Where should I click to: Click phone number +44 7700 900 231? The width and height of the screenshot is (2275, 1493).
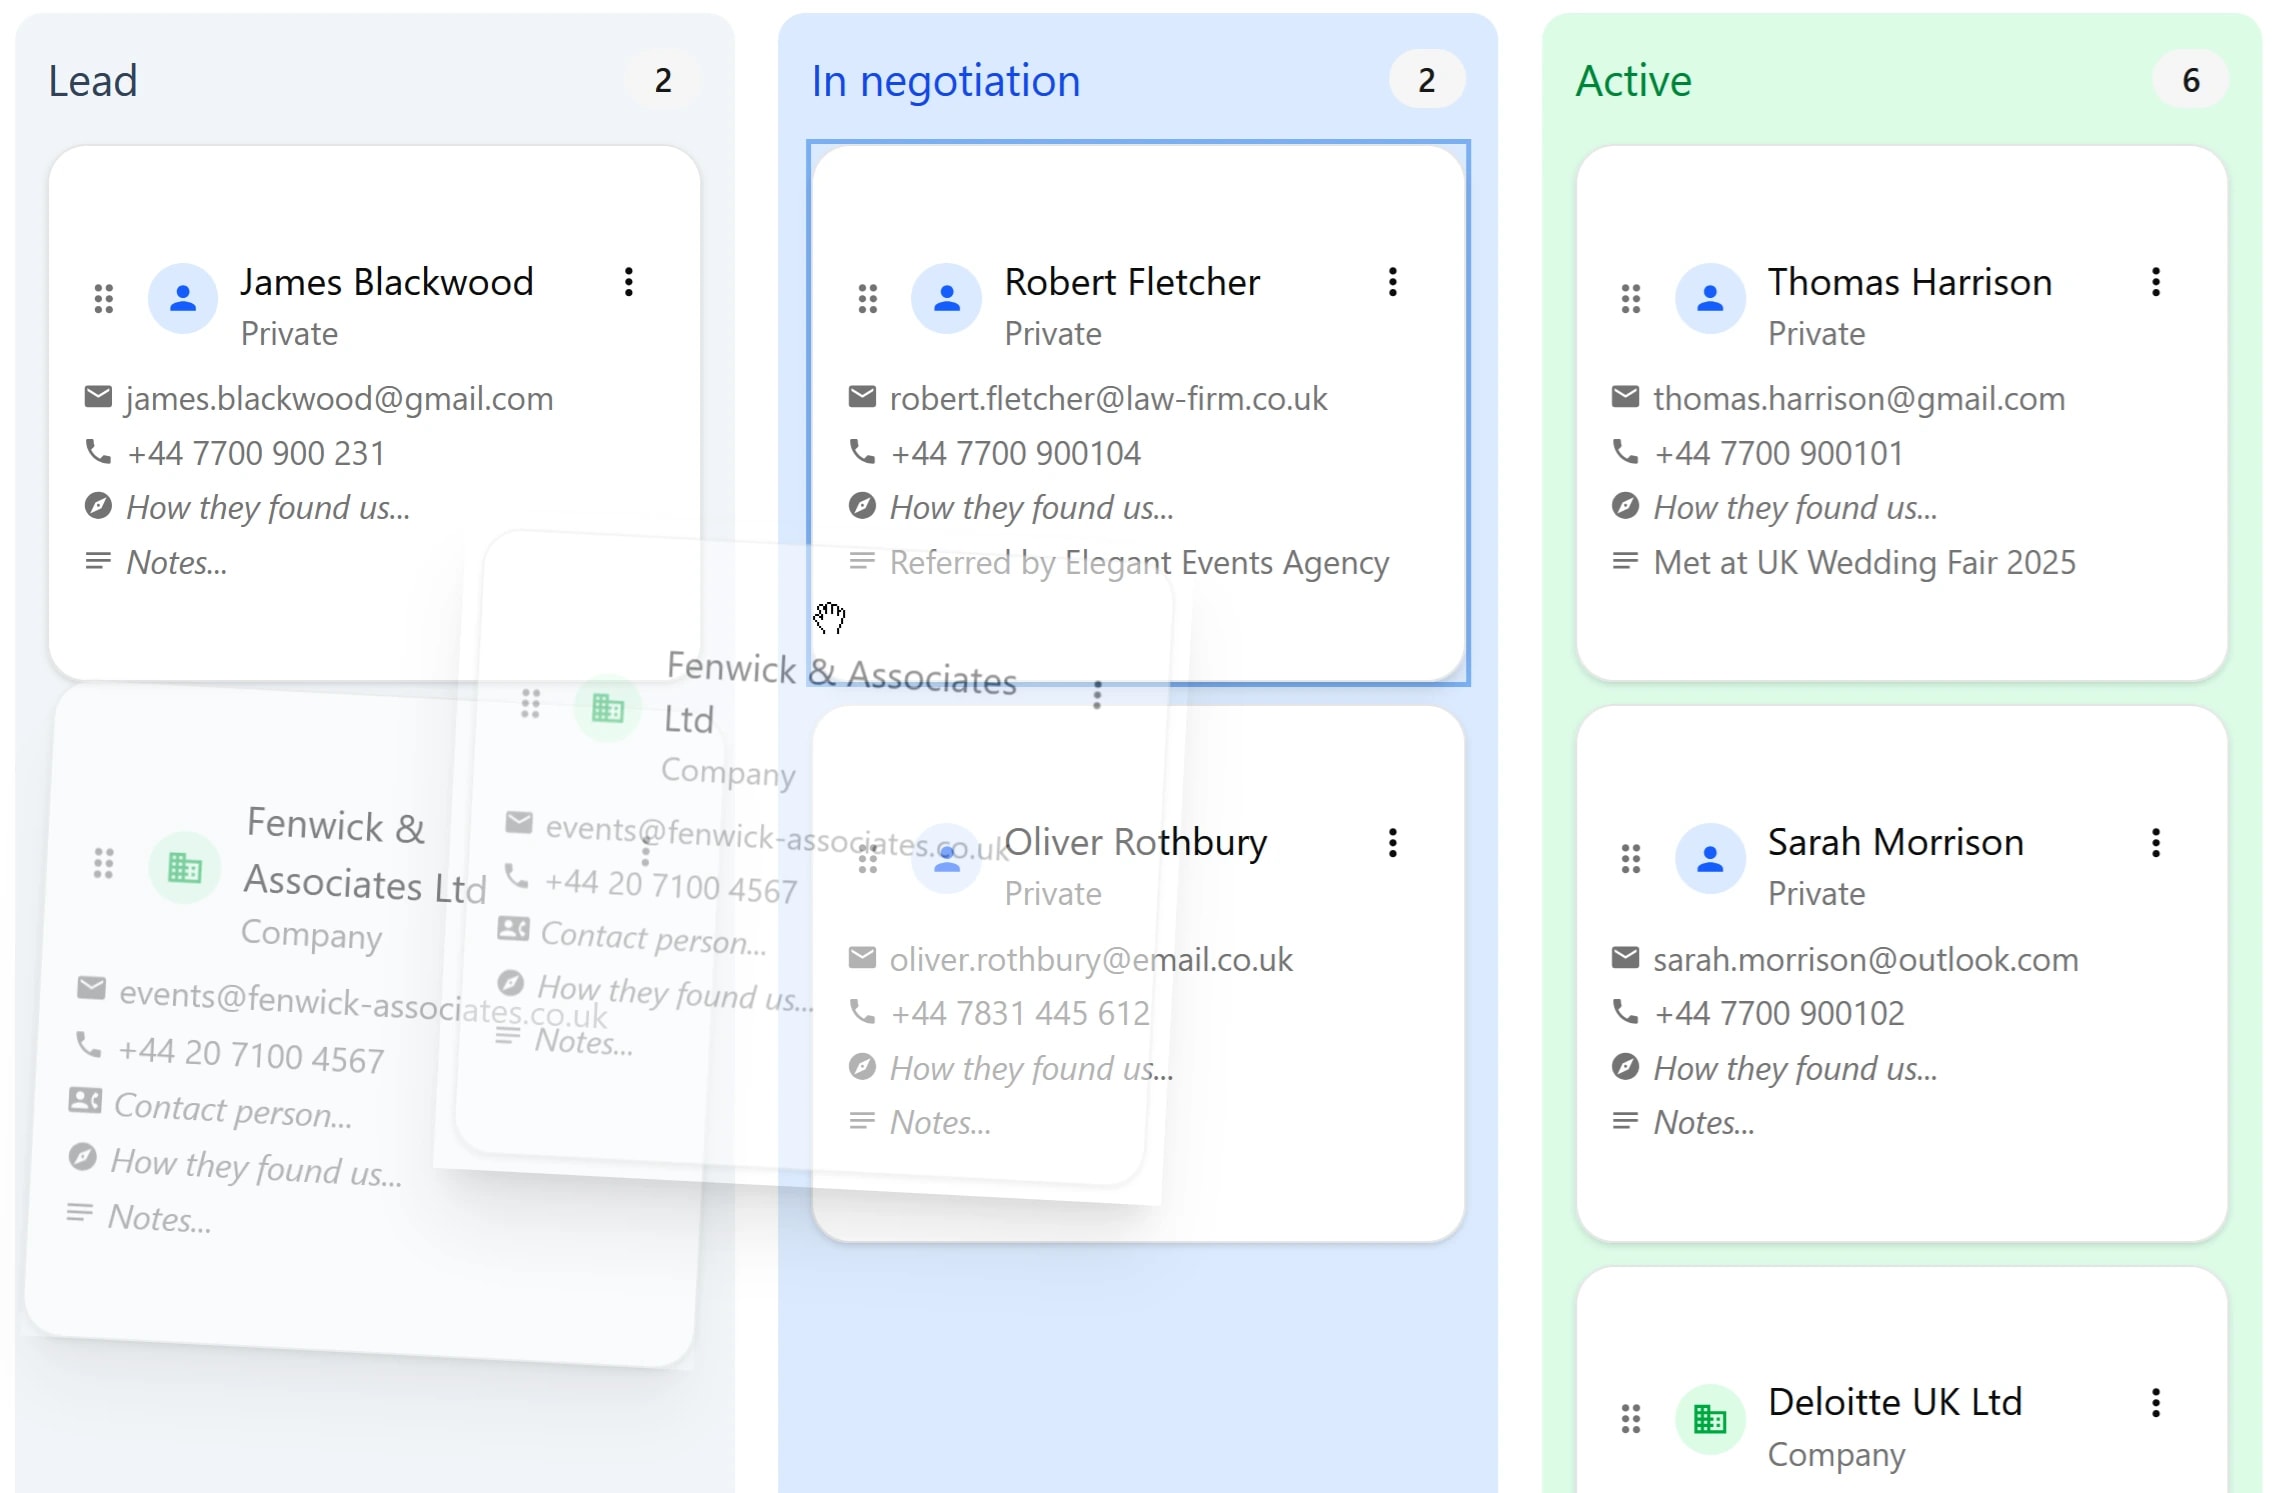pyautogui.click(x=256, y=453)
